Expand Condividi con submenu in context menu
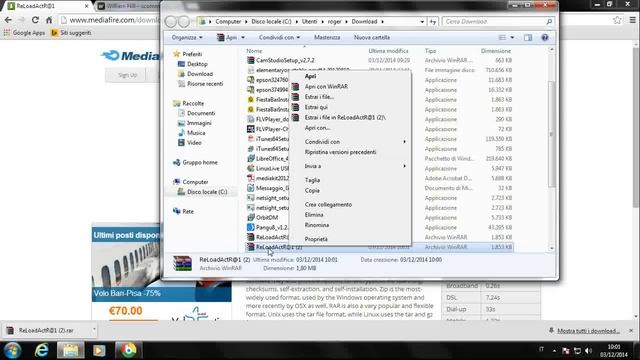Screen dimensions: 640x360 [350, 142]
